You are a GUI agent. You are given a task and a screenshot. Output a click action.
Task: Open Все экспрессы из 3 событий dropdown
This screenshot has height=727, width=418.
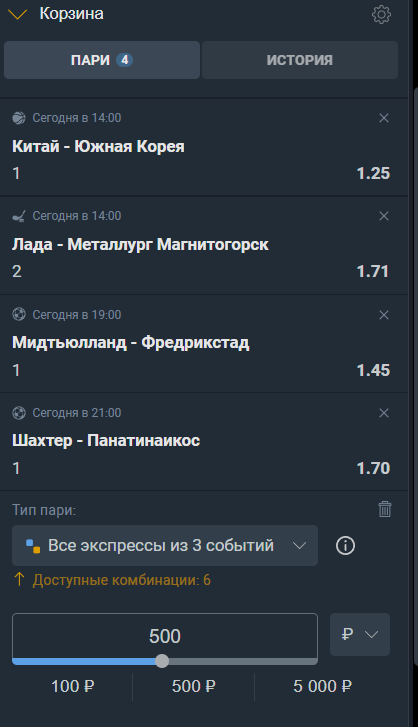[165, 545]
